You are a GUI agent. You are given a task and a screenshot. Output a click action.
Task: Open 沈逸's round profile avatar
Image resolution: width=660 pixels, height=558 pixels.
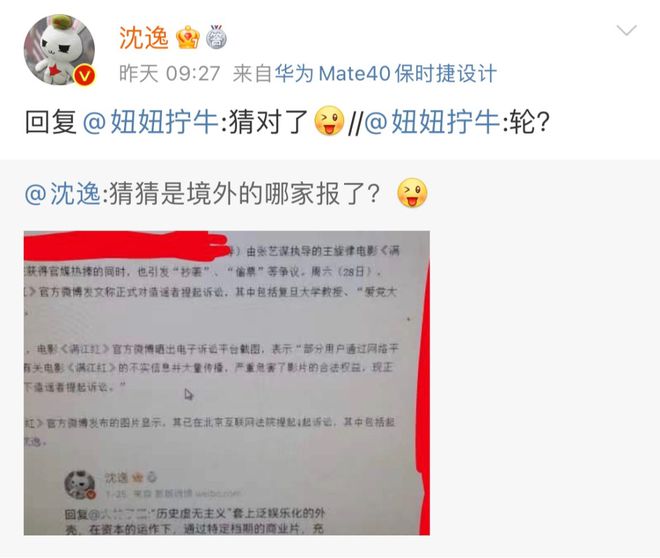(x=59, y=50)
